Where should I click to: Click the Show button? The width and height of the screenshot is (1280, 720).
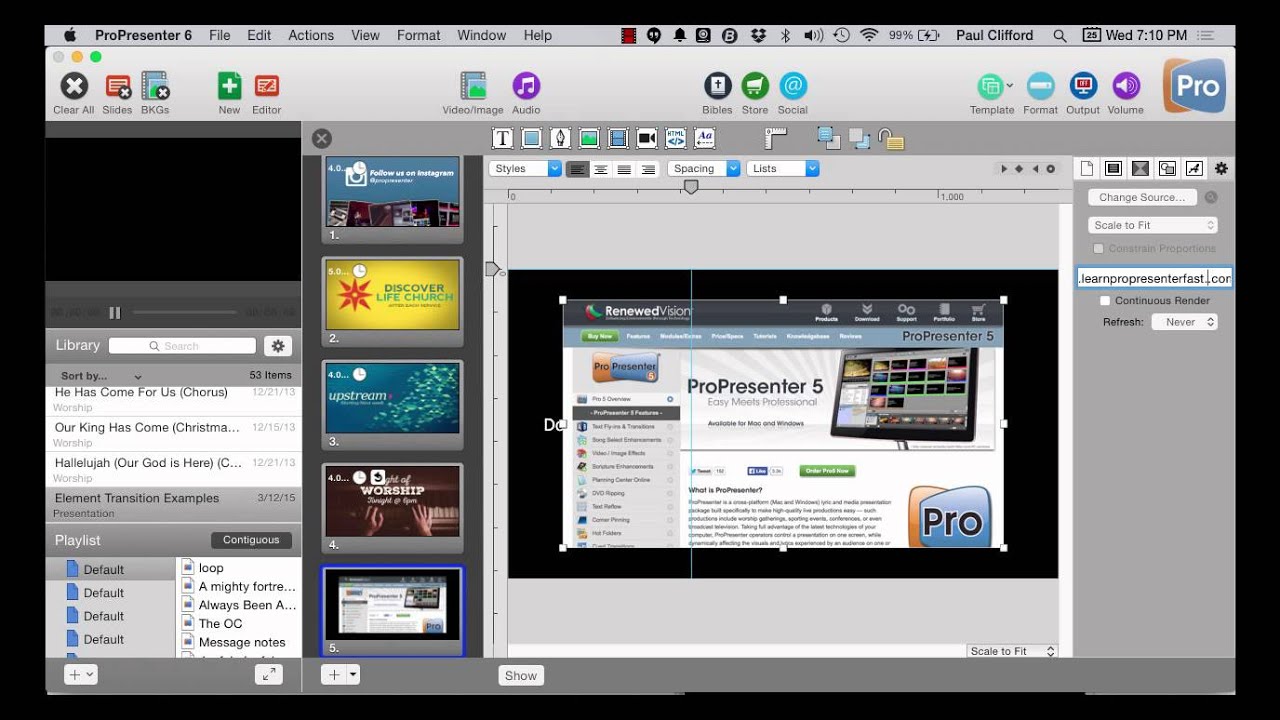[x=521, y=675]
